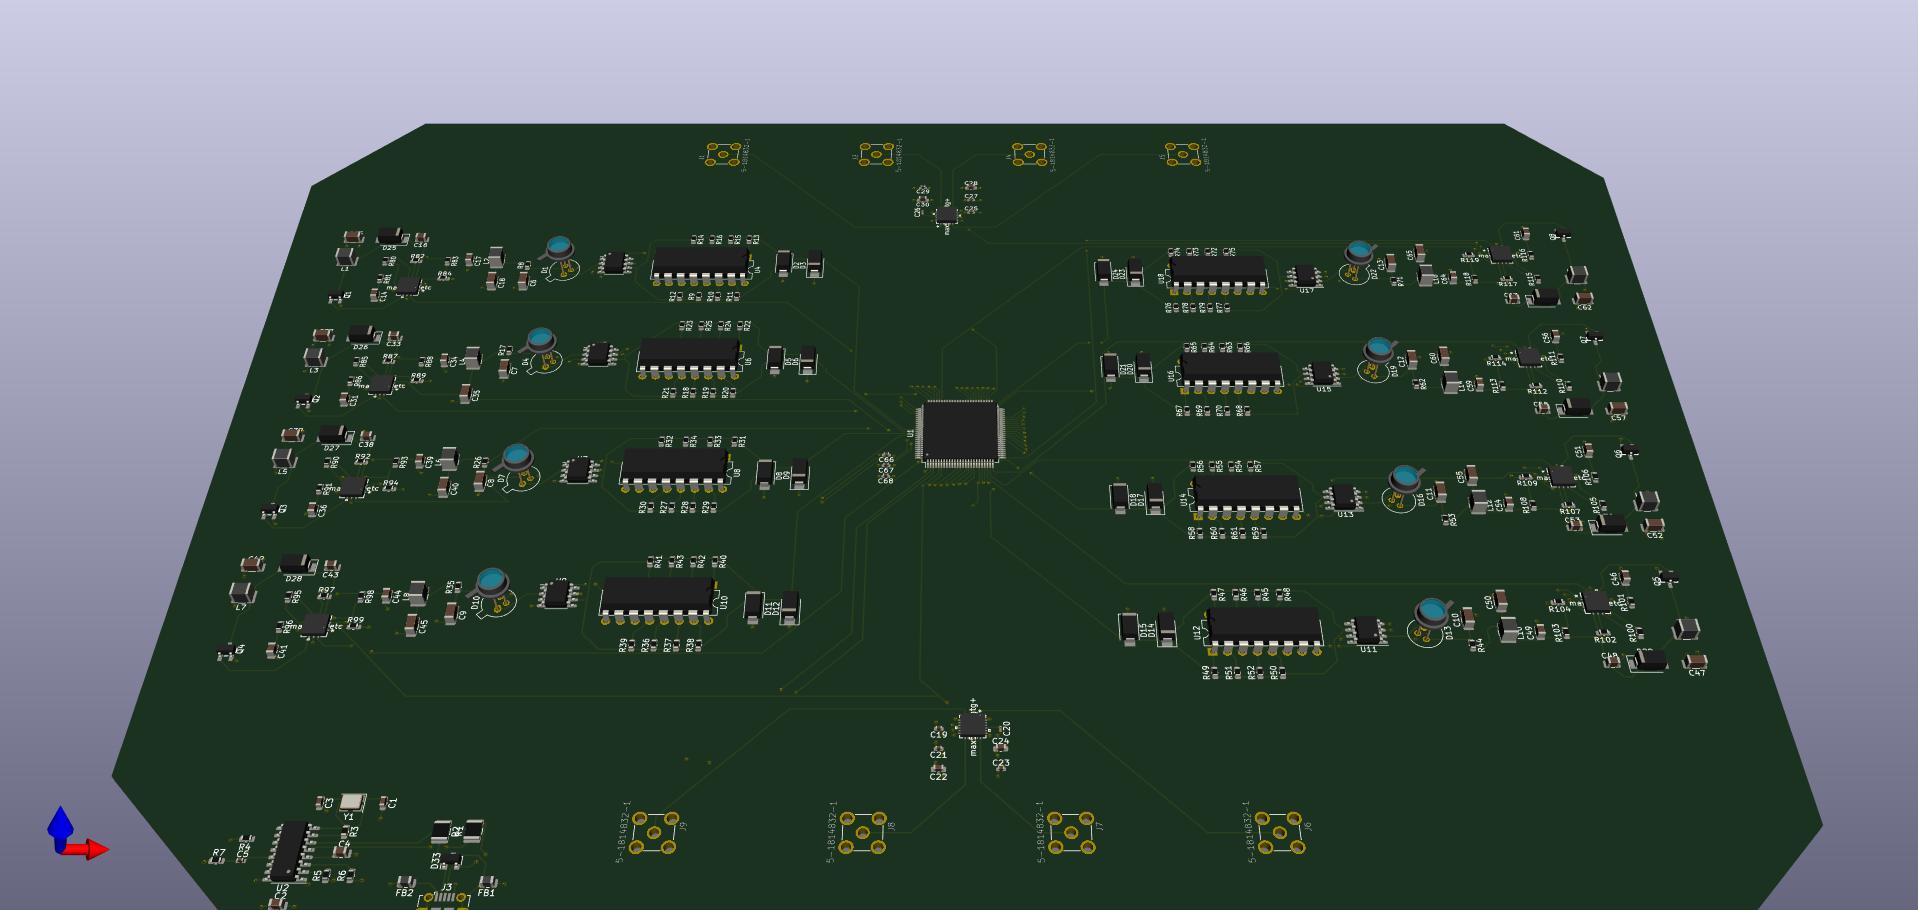
Task: Select inductor L1
Action: (345, 257)
